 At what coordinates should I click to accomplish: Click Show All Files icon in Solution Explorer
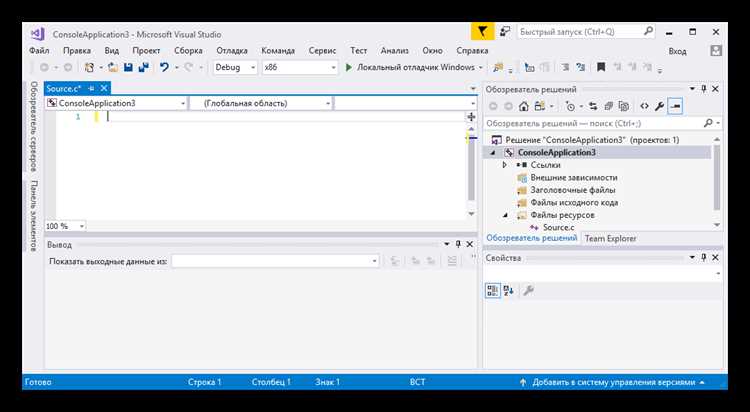pos(623,106)
